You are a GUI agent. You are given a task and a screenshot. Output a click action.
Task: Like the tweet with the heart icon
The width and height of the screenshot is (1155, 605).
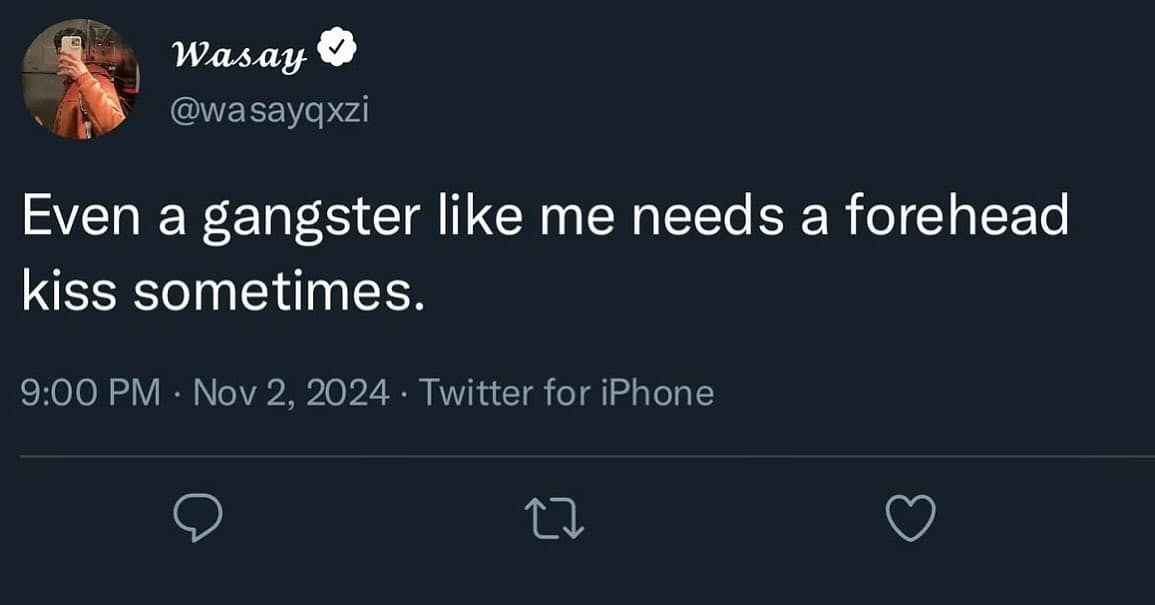coord(911,519)
